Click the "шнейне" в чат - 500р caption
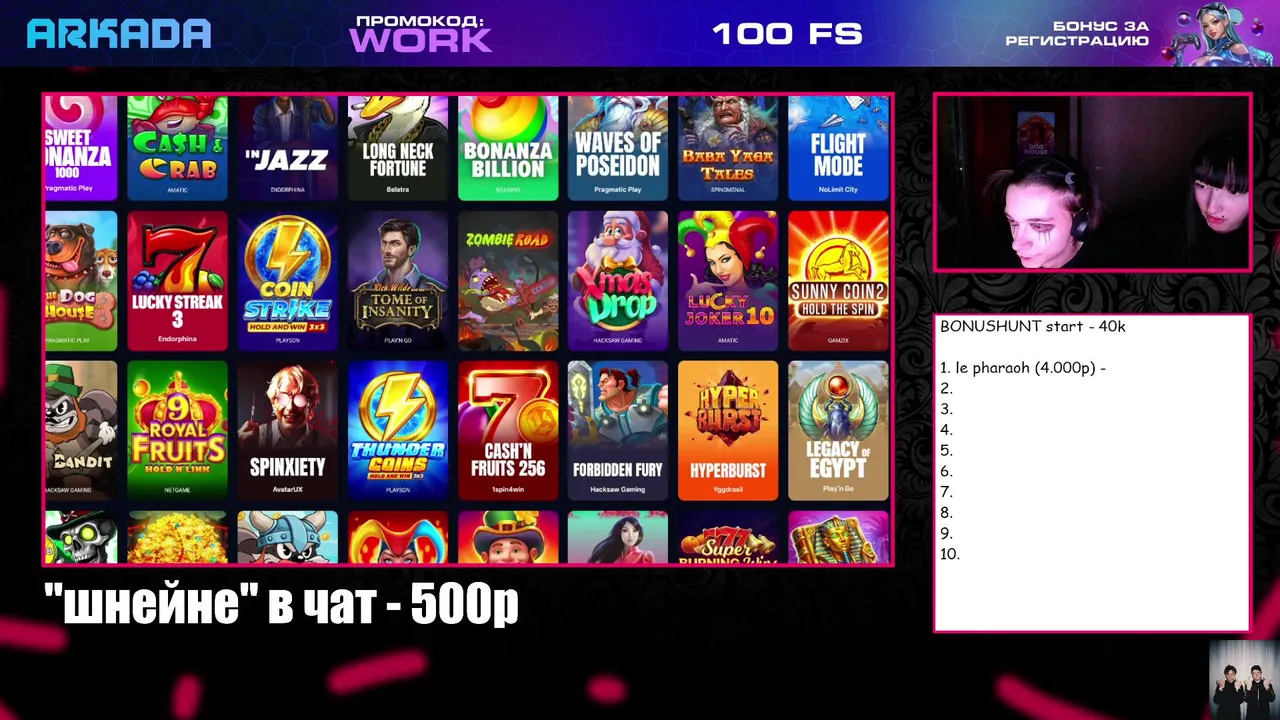This screenshot has width=1280, height=720. tap(281, 603)
